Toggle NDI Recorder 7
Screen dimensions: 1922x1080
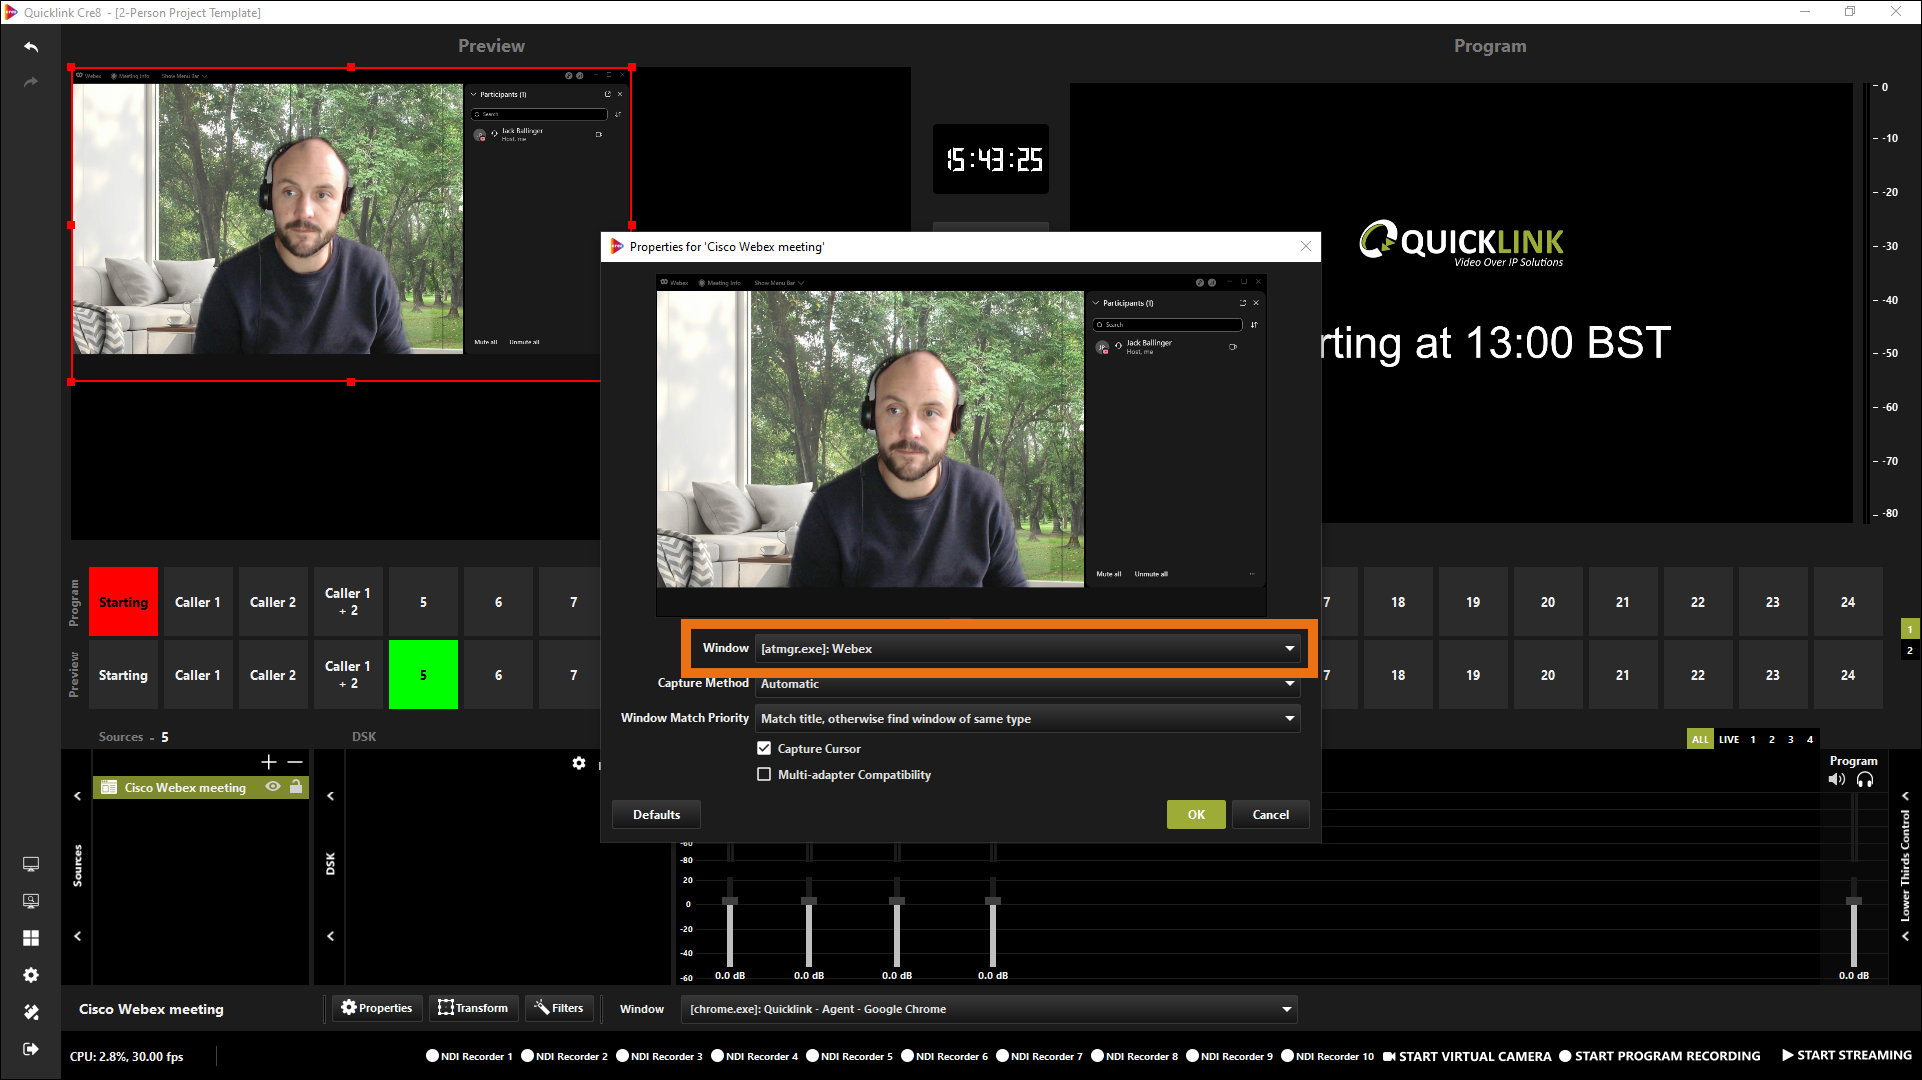tap(1039, 1056)
